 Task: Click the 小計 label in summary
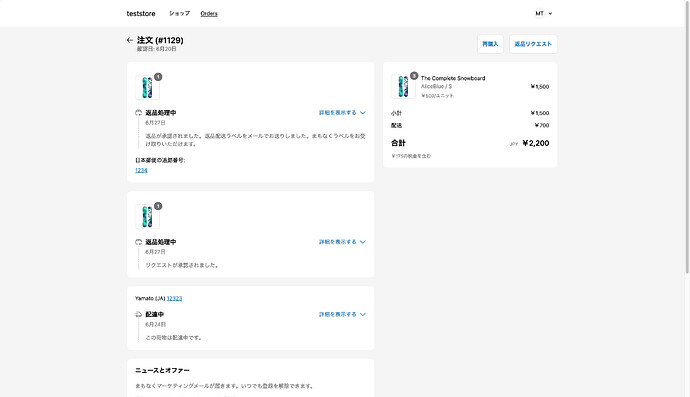tap(396, 113)
